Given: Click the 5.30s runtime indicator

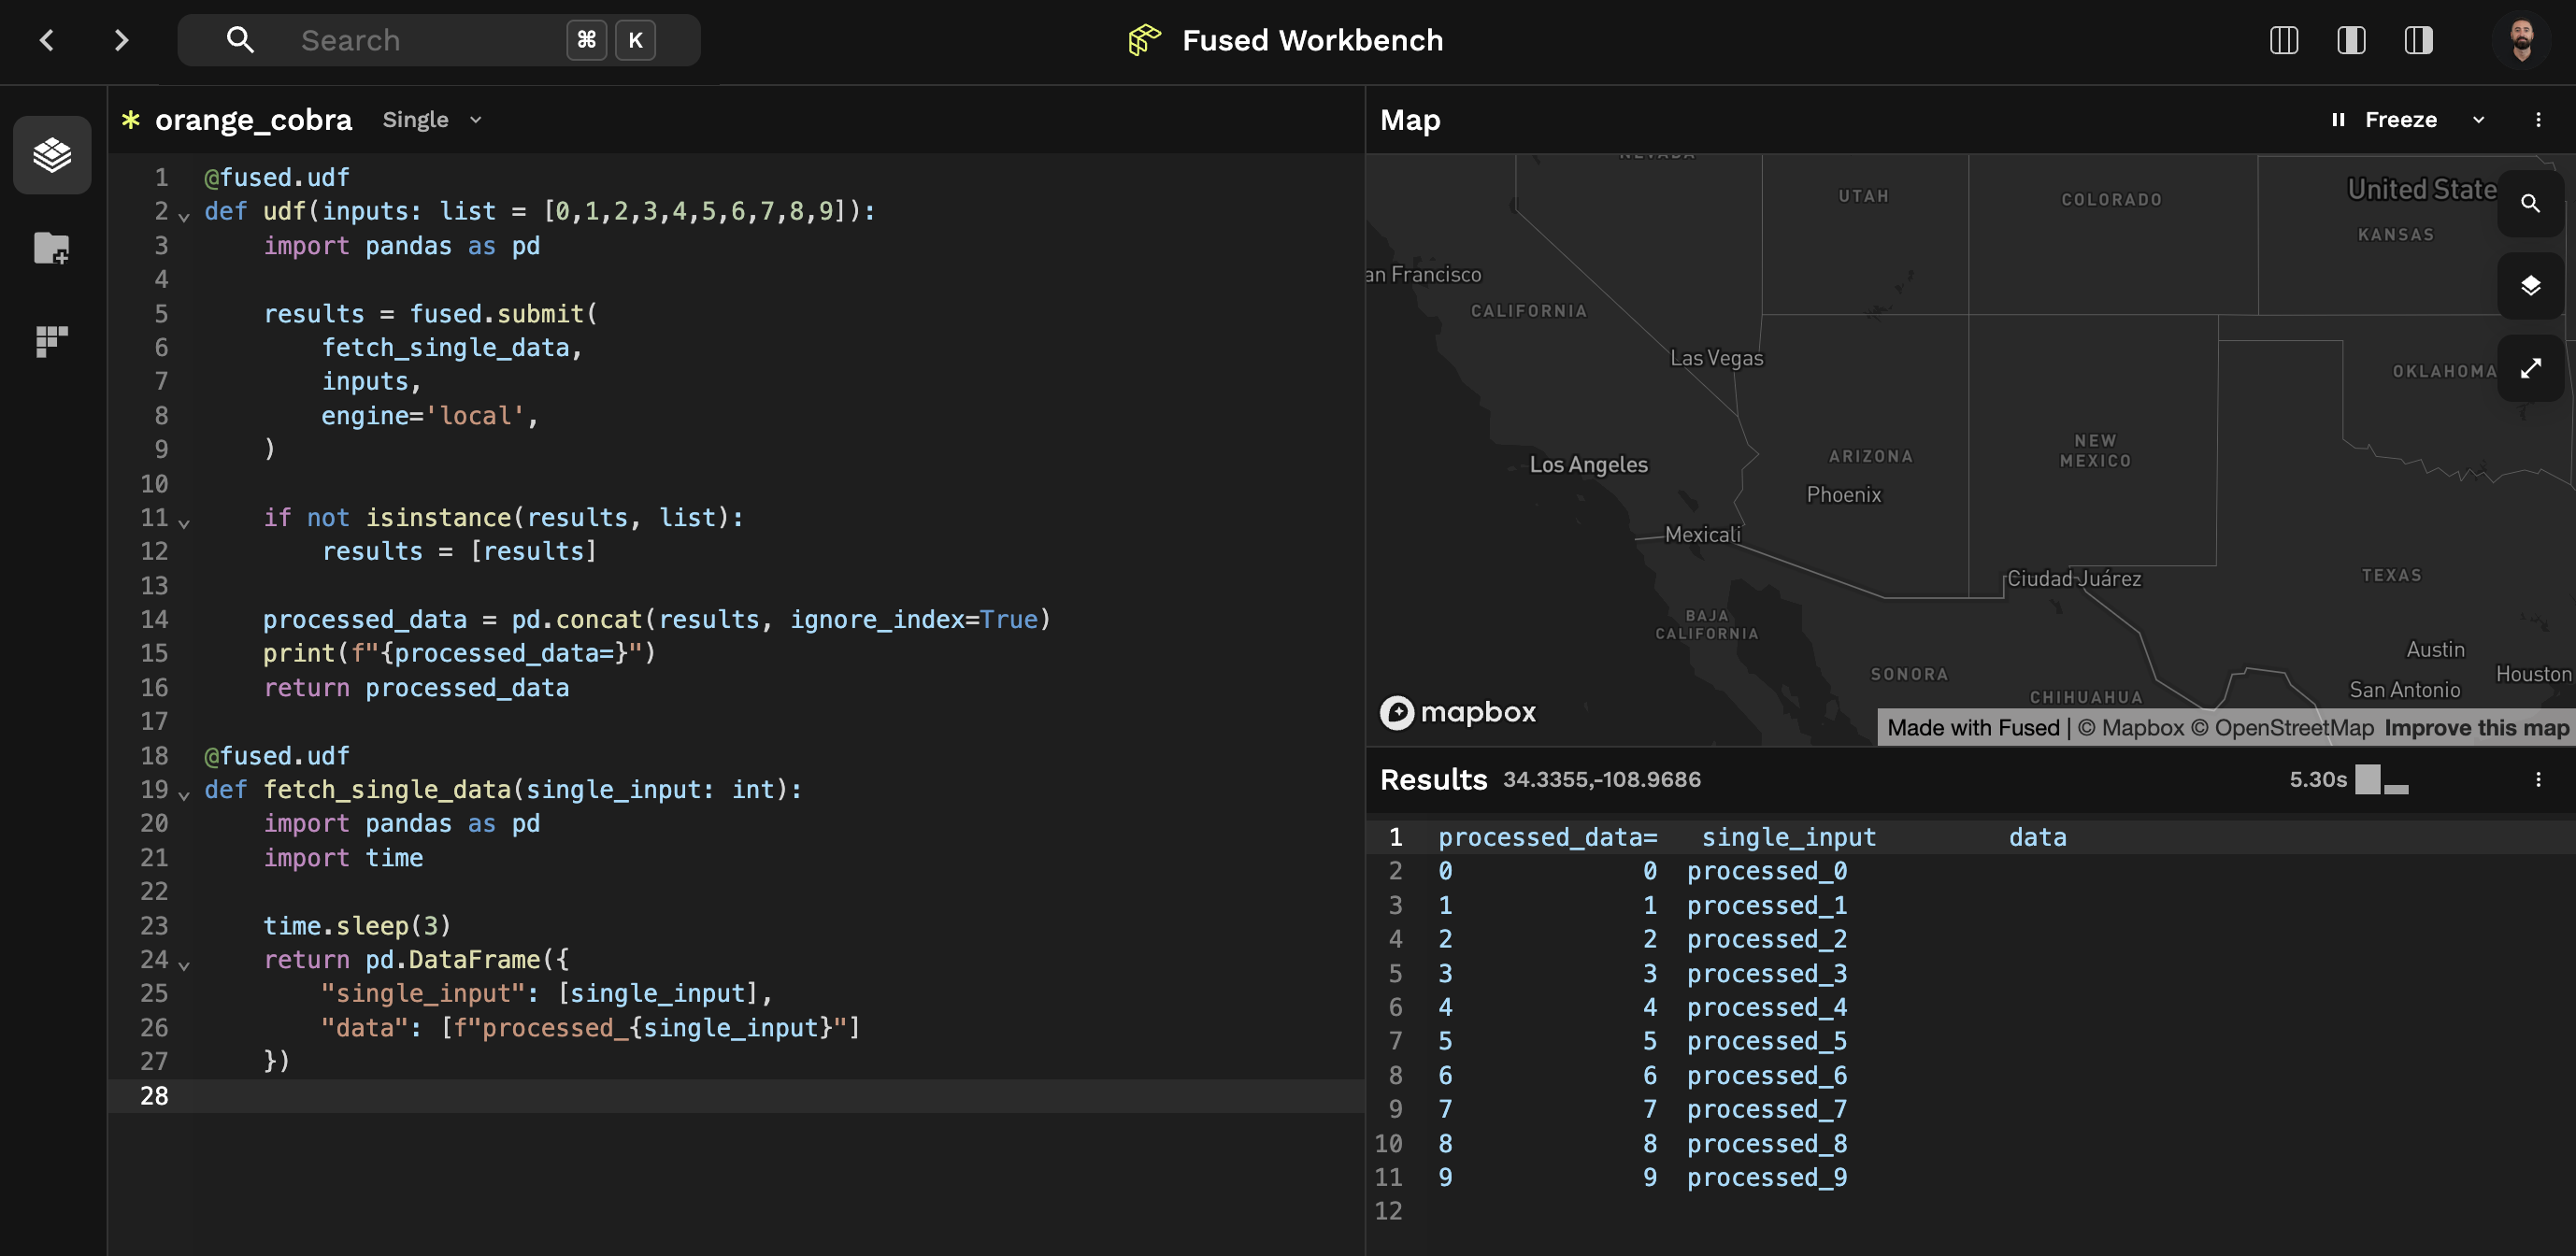Looking at the screenshot, I should pyautogui.click(x=2318, y=780).
